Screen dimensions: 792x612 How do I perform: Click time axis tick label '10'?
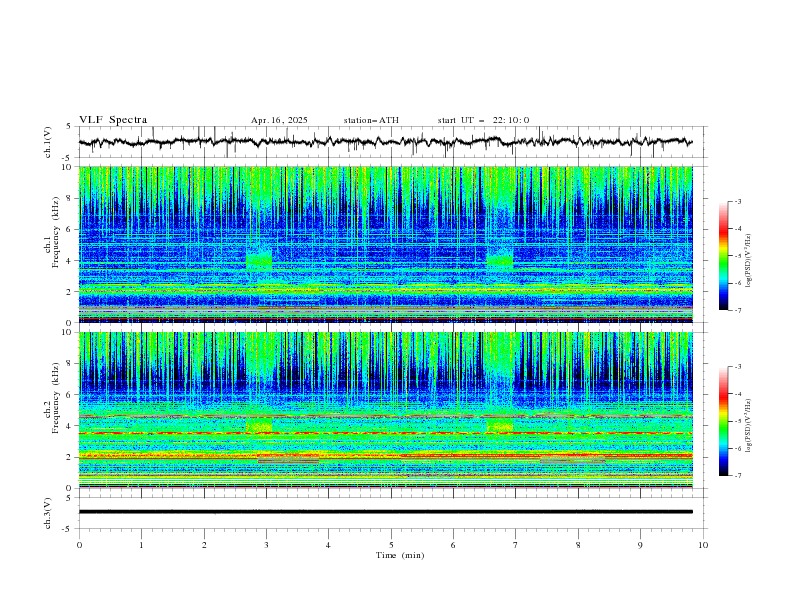point(703,545)
